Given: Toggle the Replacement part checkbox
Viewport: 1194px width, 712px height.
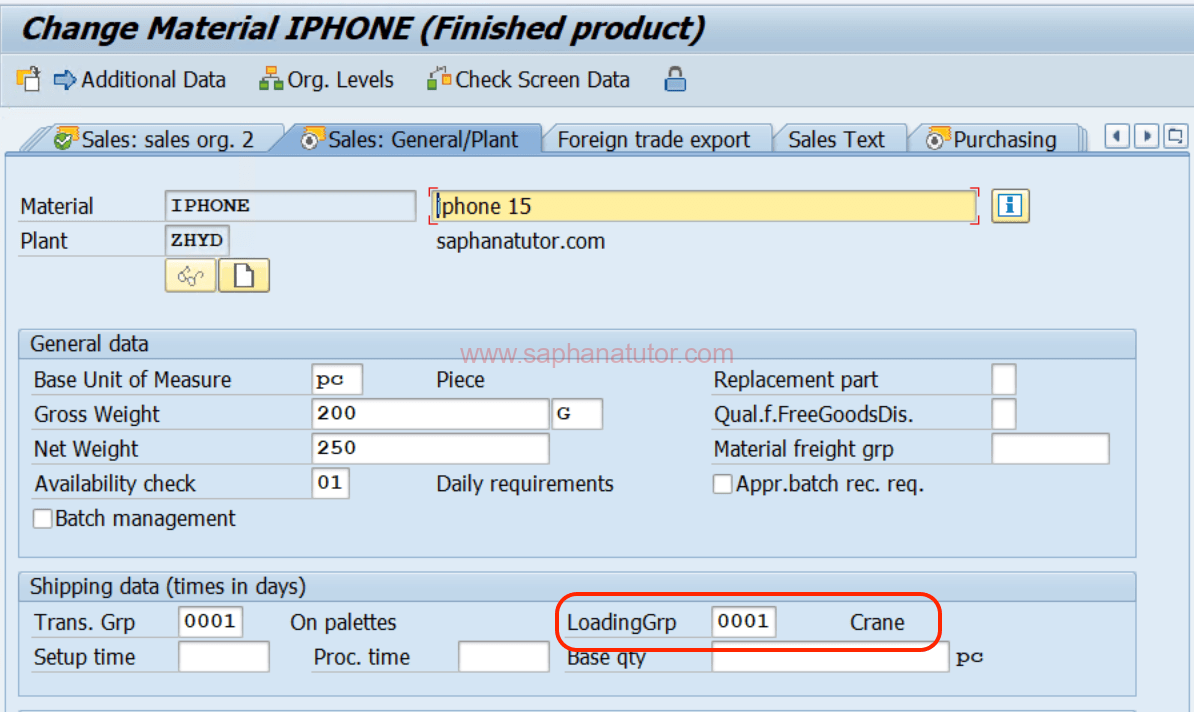Looking at the screenshot, I should pyautogui.click(x=1004, y=379).
